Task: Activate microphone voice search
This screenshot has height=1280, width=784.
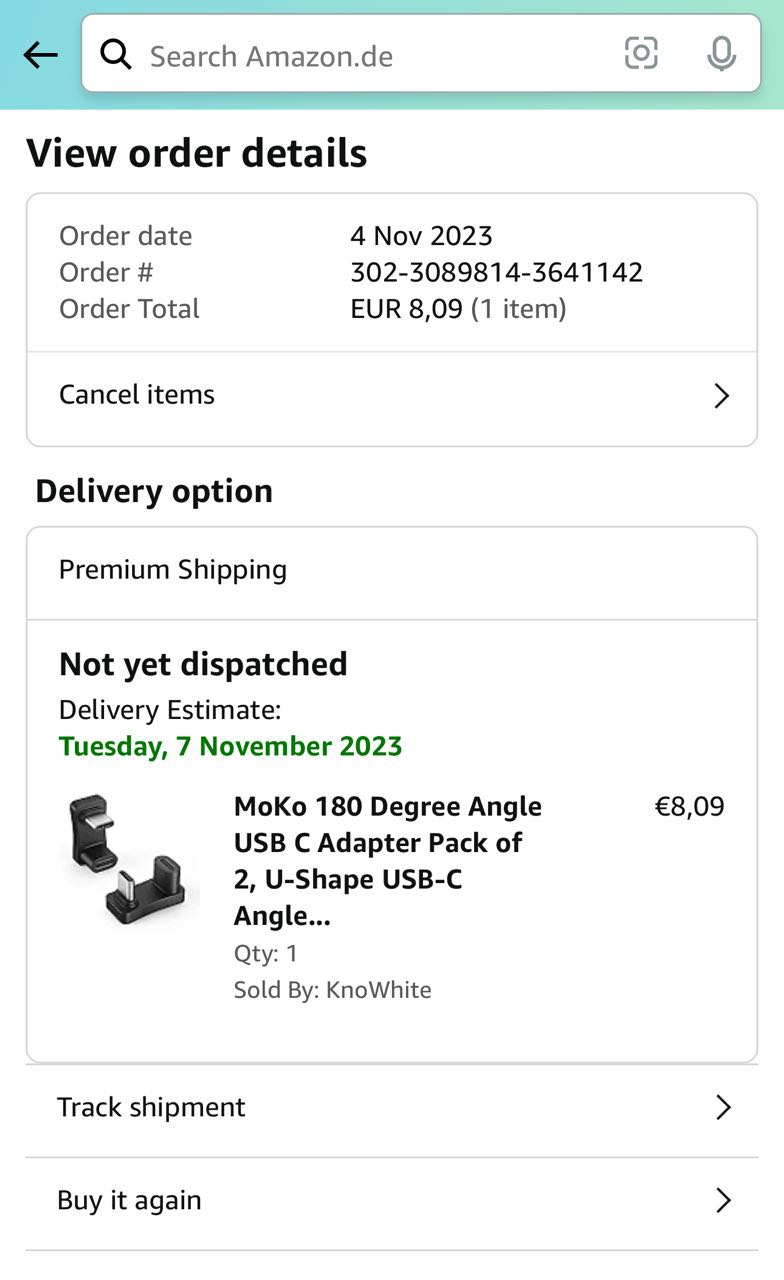Action: click(721, 54)
